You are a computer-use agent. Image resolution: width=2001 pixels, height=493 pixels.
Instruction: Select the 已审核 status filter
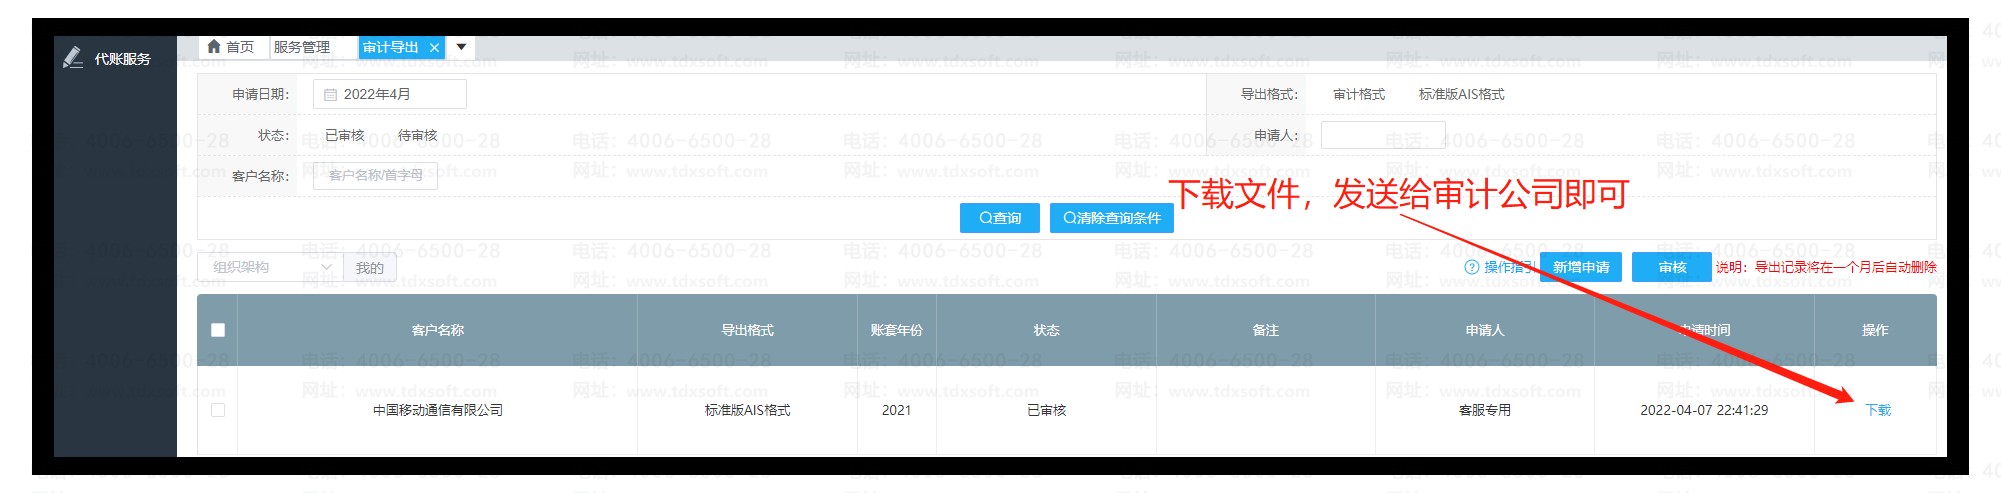point(345,135)
